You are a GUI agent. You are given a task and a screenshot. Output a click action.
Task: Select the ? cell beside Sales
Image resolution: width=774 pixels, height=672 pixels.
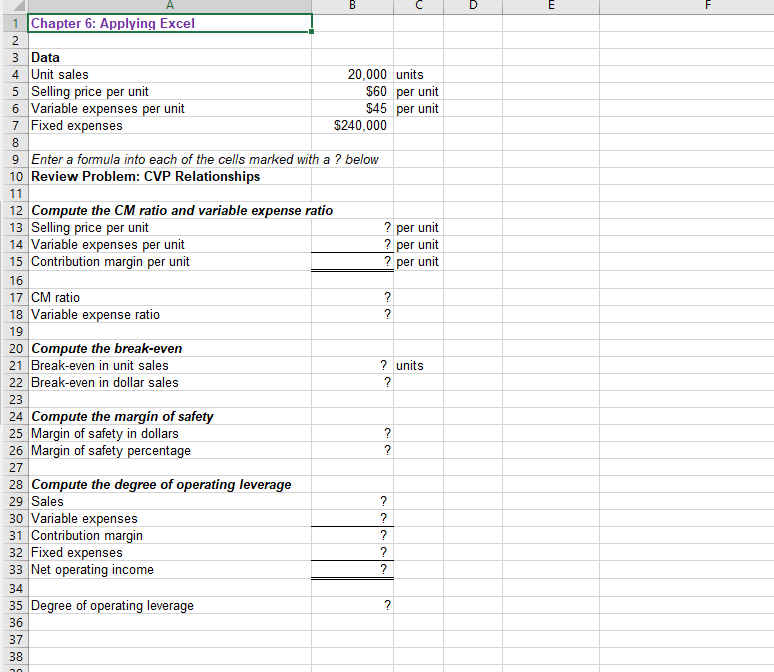352,502
